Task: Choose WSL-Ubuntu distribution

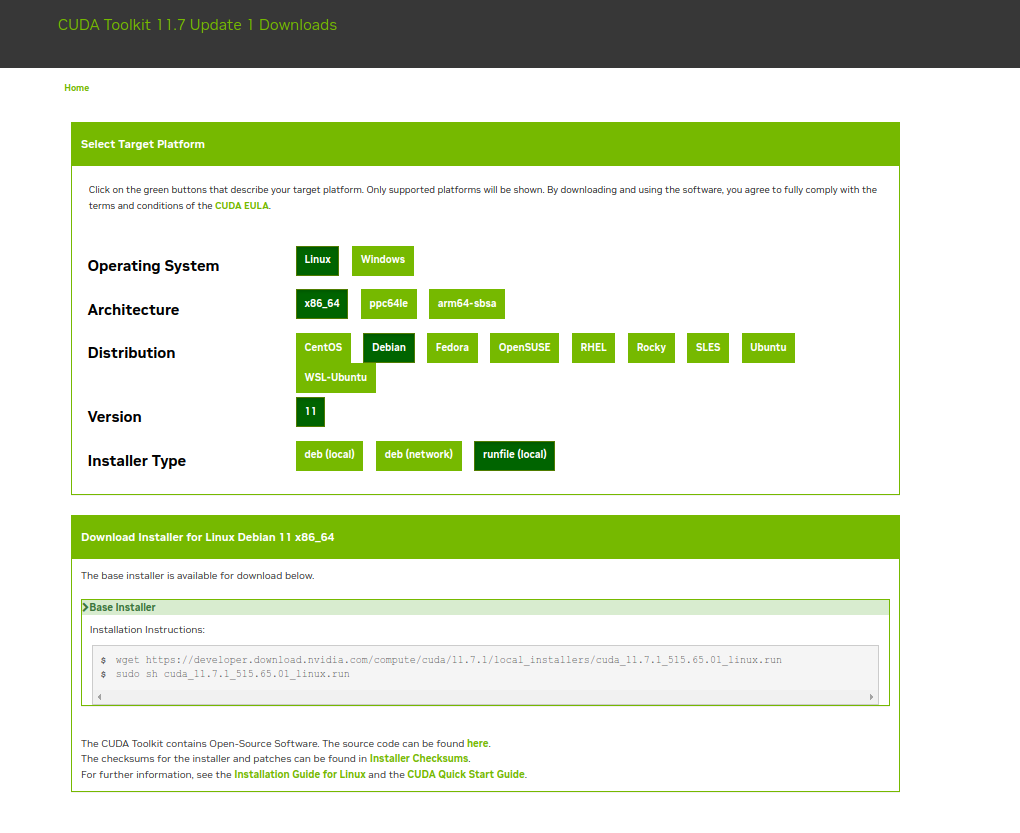Action: 335,378
